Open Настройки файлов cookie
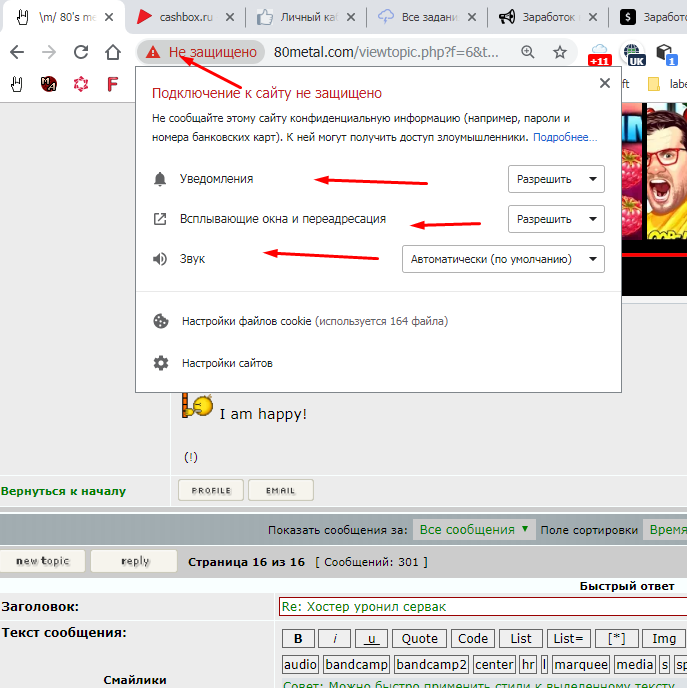This screenshot has width=687, height=688. [x=315, y=321]
